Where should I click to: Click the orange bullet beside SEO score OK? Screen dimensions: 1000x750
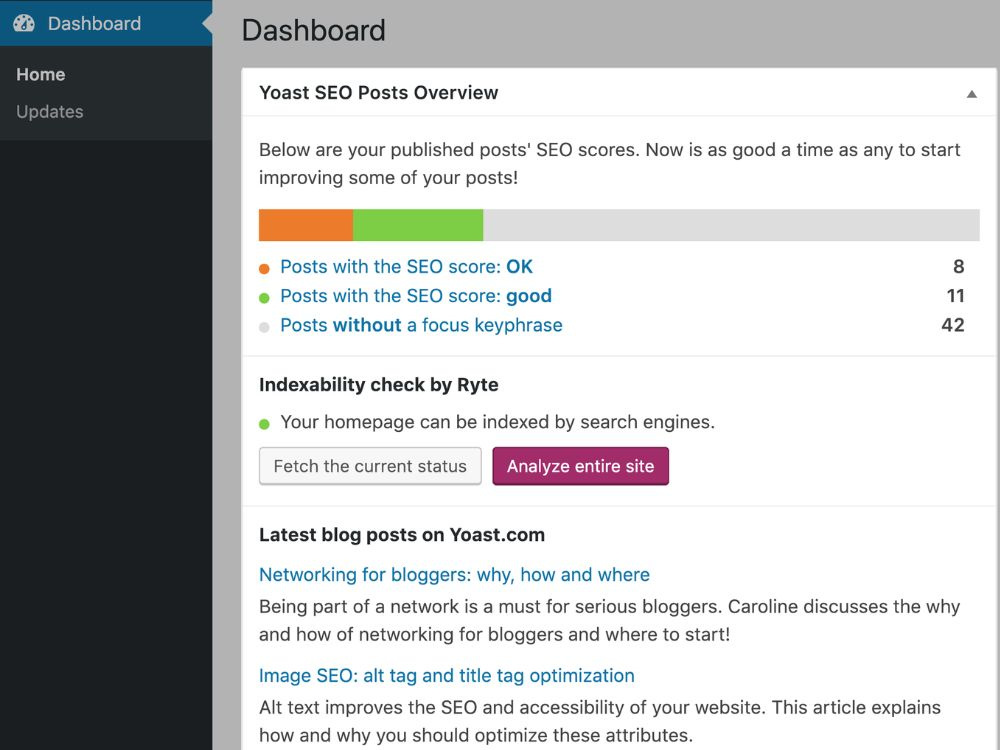(264, 268)
